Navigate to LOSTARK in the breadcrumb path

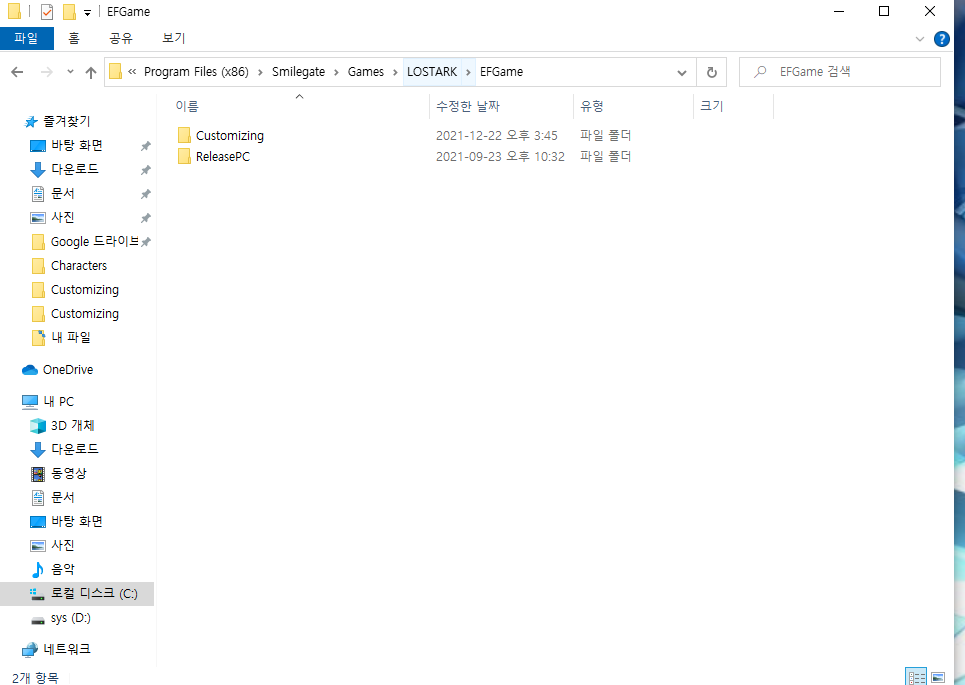(x=431, y=72)
